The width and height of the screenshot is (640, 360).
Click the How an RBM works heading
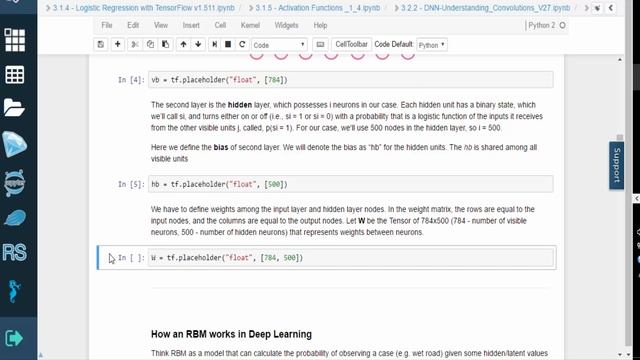coord(231,334)
